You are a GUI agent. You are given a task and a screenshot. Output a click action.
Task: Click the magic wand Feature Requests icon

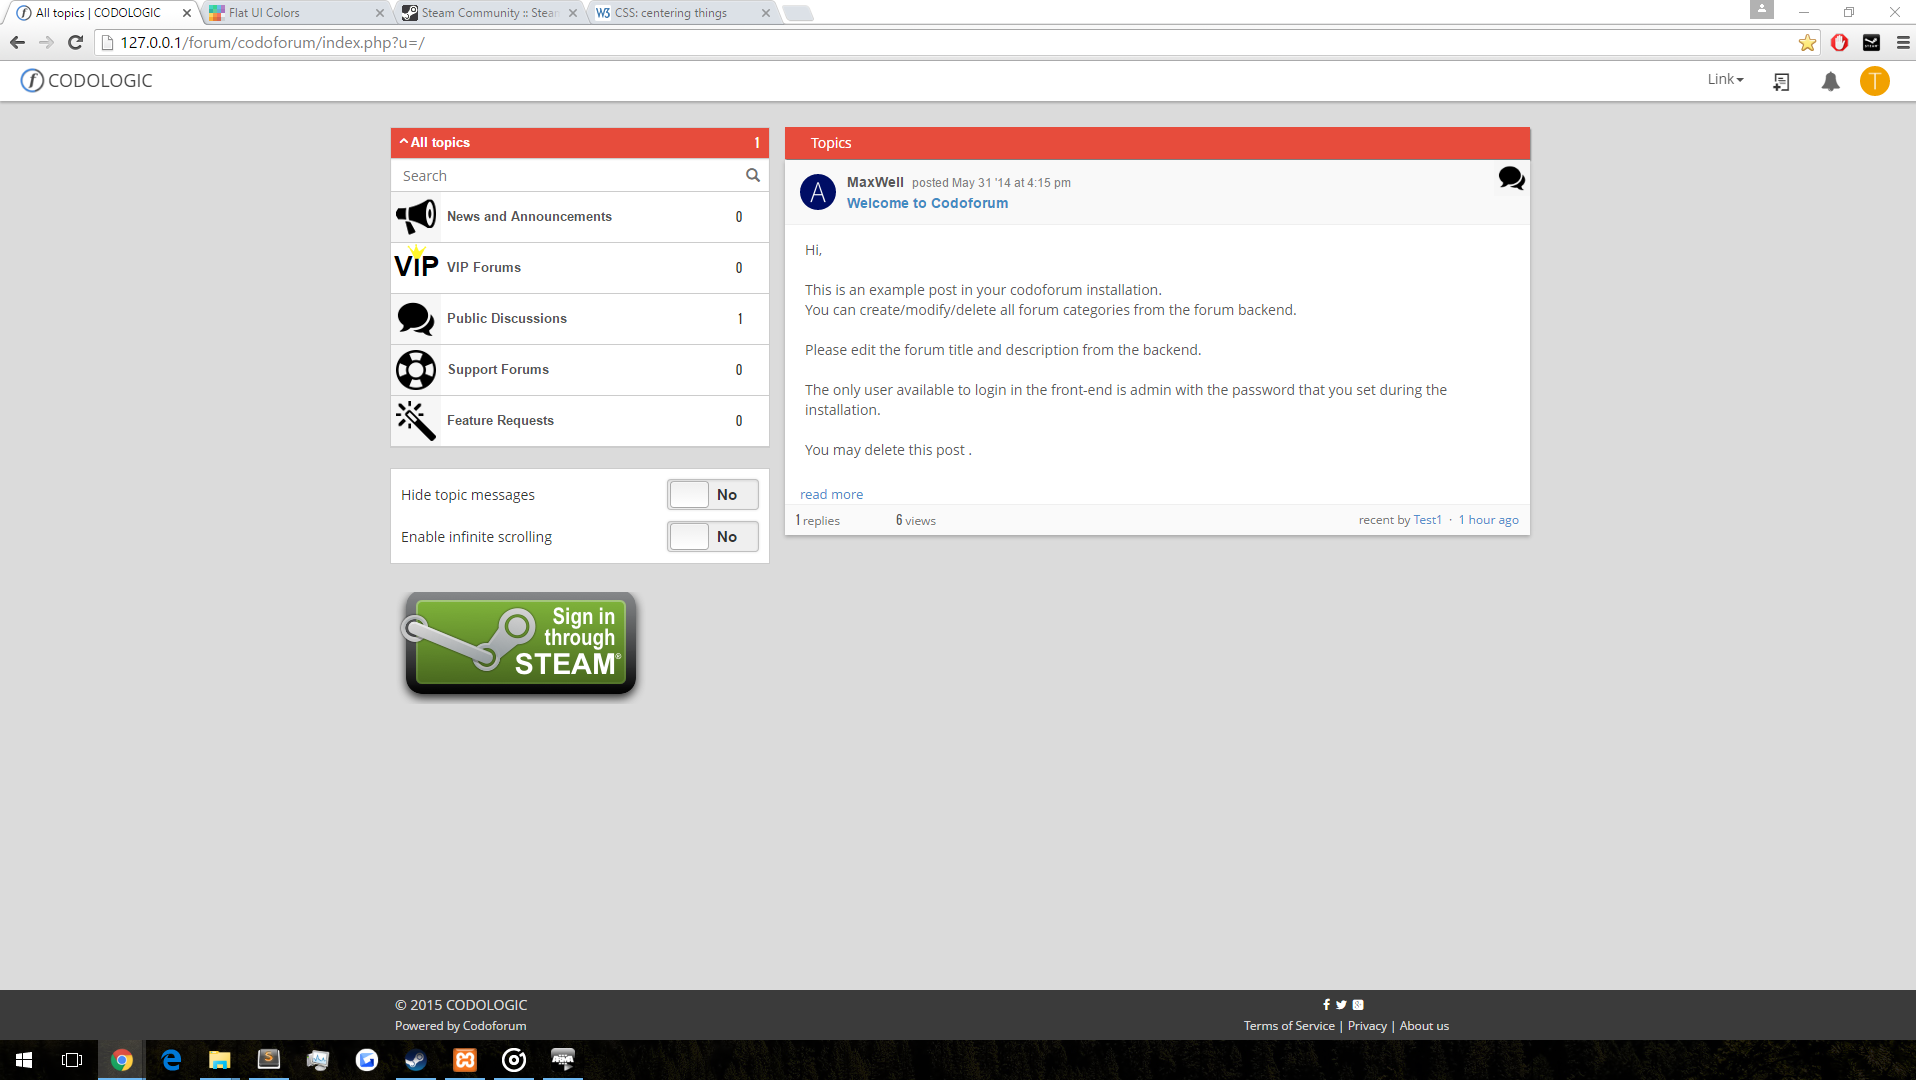(x=416, y=421)
